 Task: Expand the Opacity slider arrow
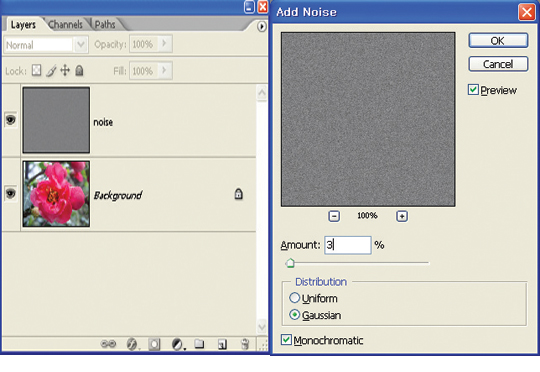click(164, 43)
